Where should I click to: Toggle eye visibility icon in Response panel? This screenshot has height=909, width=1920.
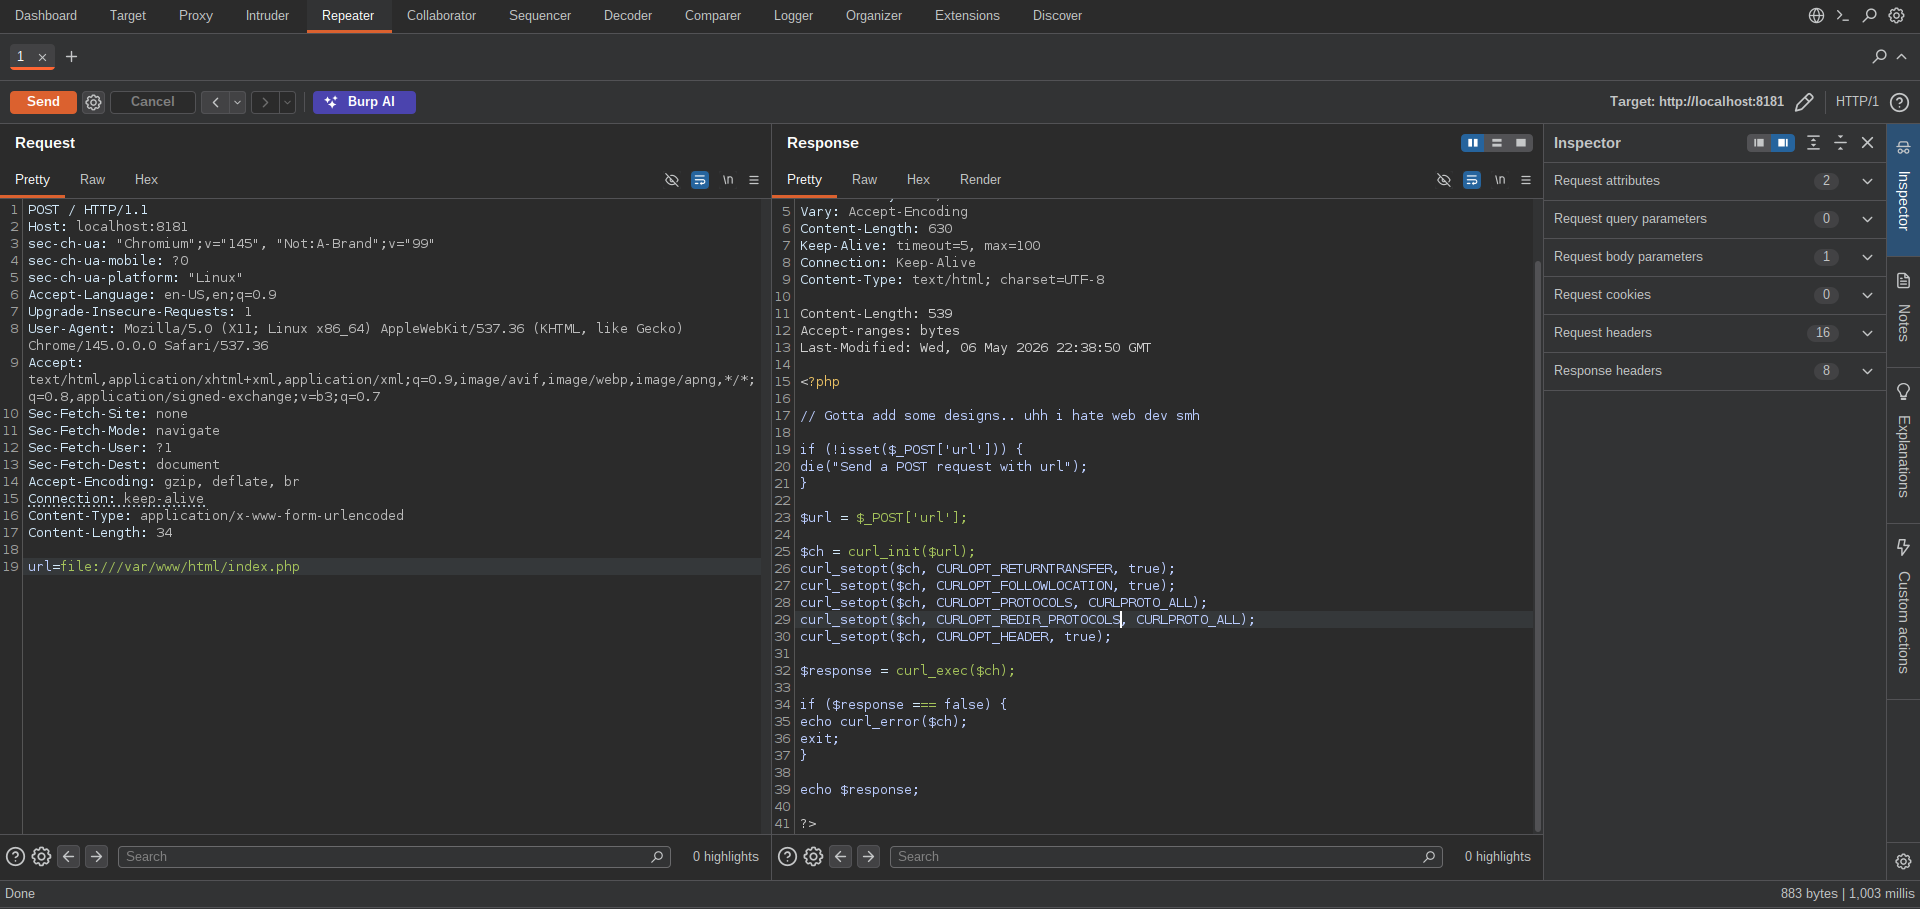tap(1444, 180)
